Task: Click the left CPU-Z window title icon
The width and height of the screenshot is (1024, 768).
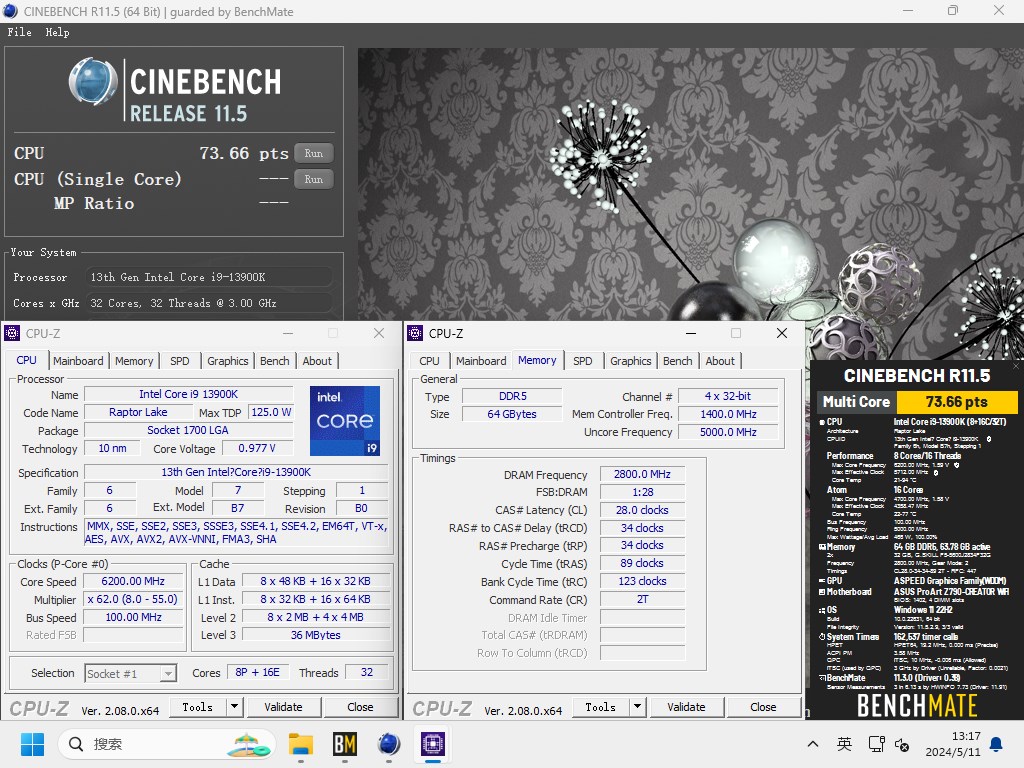Action: pyautogui.click(x=12, y=333)
